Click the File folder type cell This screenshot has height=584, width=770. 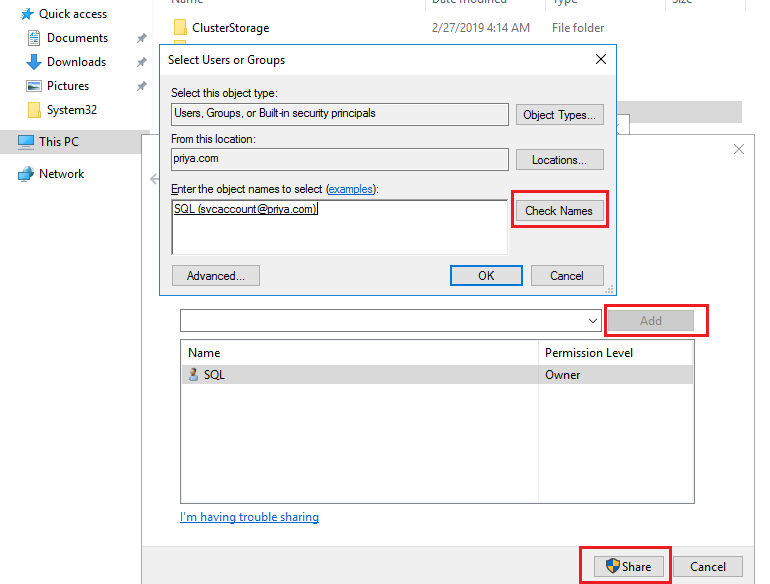tap(578, 28)
